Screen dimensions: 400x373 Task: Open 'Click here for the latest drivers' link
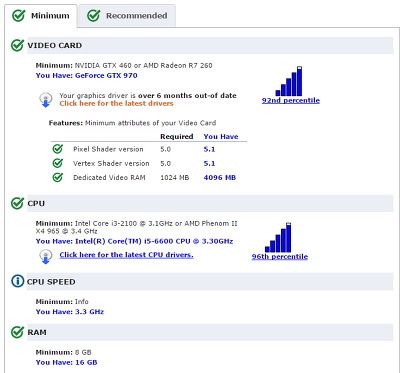[116, 103]
